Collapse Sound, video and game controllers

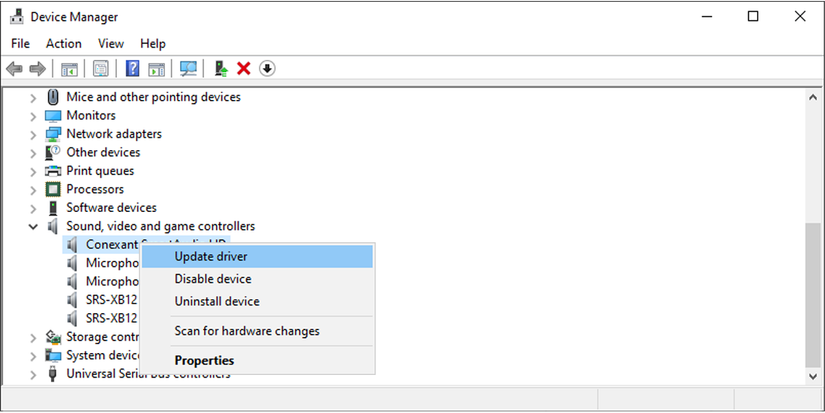[x=33, y=227]
